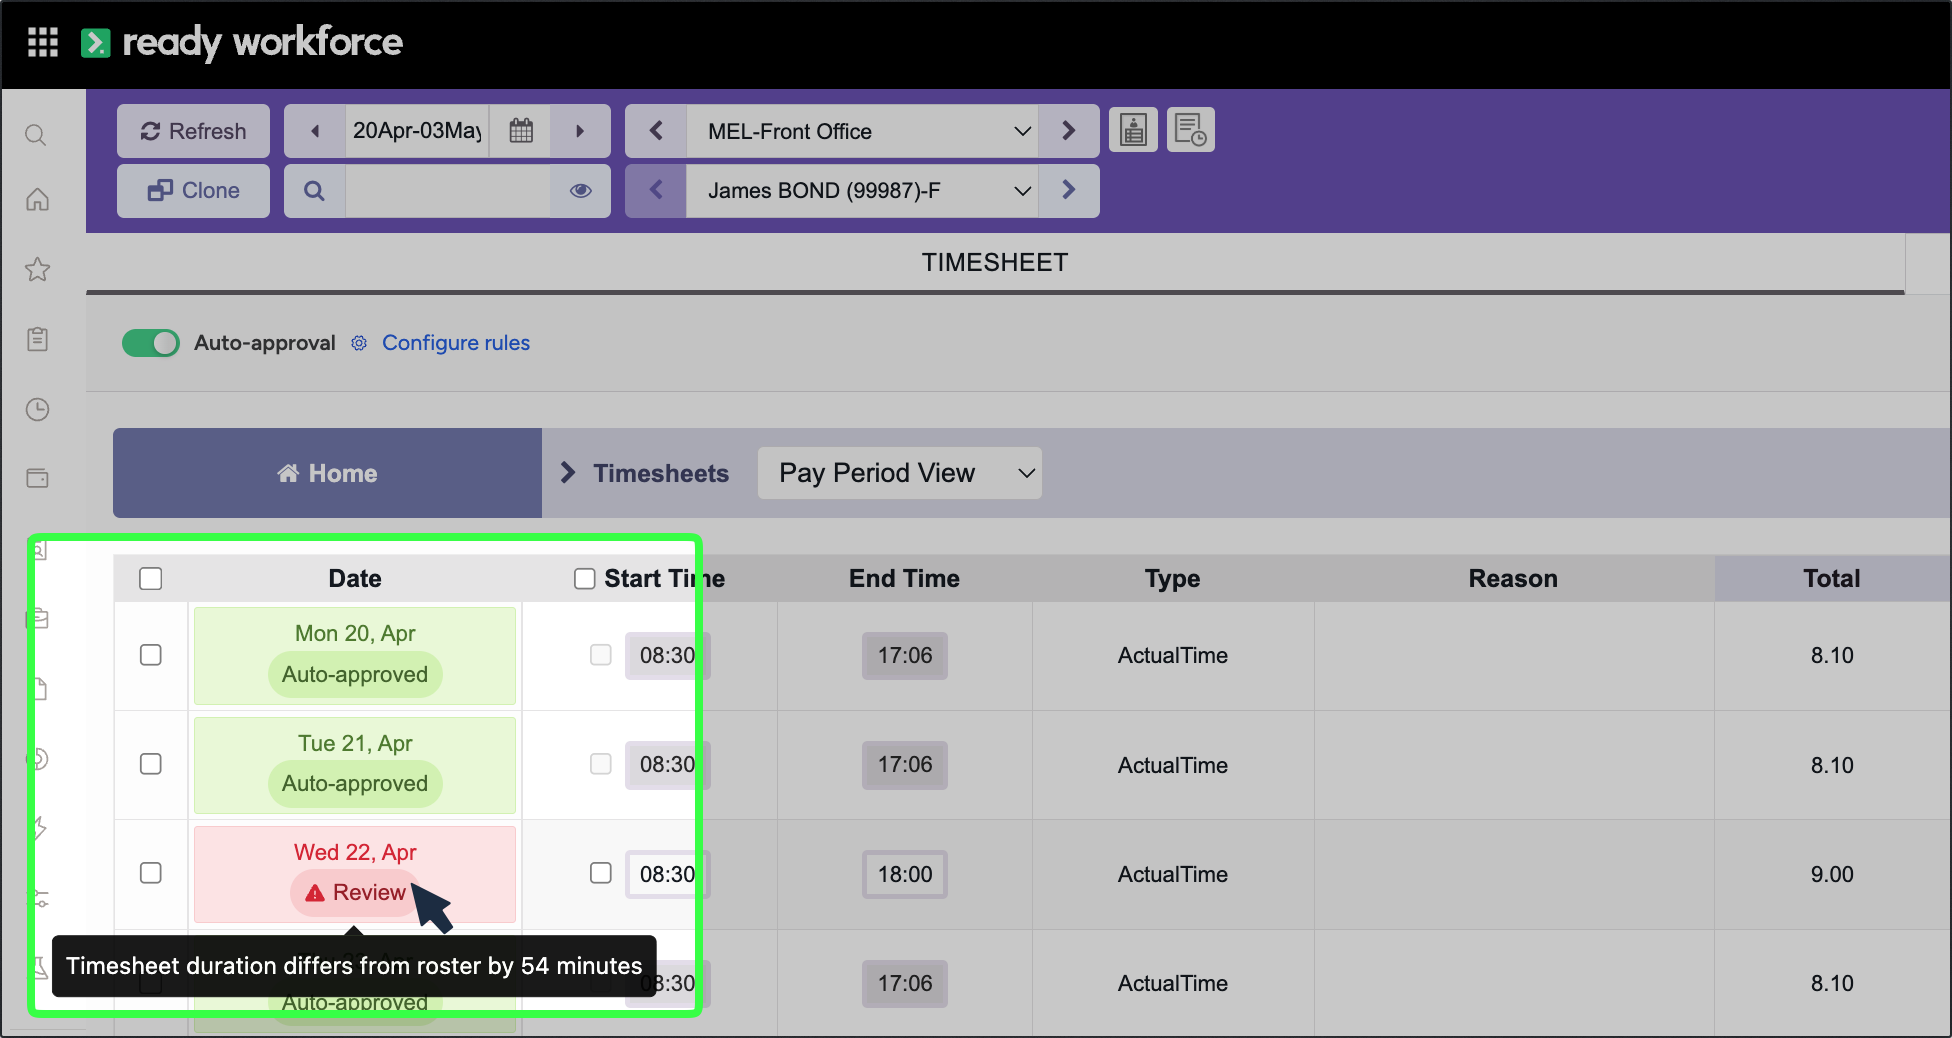The width and height of the screenshot is (1952, 1038).
Task: Open the sidebar favorites star icon
Action: click(x=37, y=269)
